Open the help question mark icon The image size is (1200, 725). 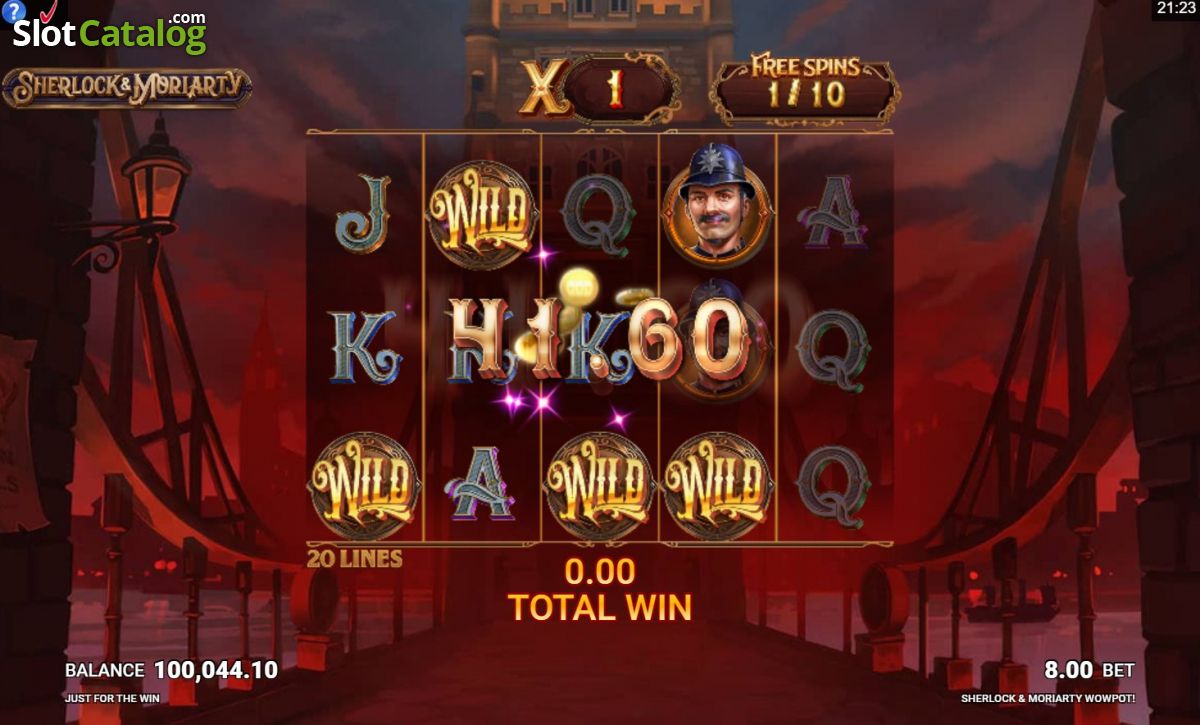pos(12,12)
